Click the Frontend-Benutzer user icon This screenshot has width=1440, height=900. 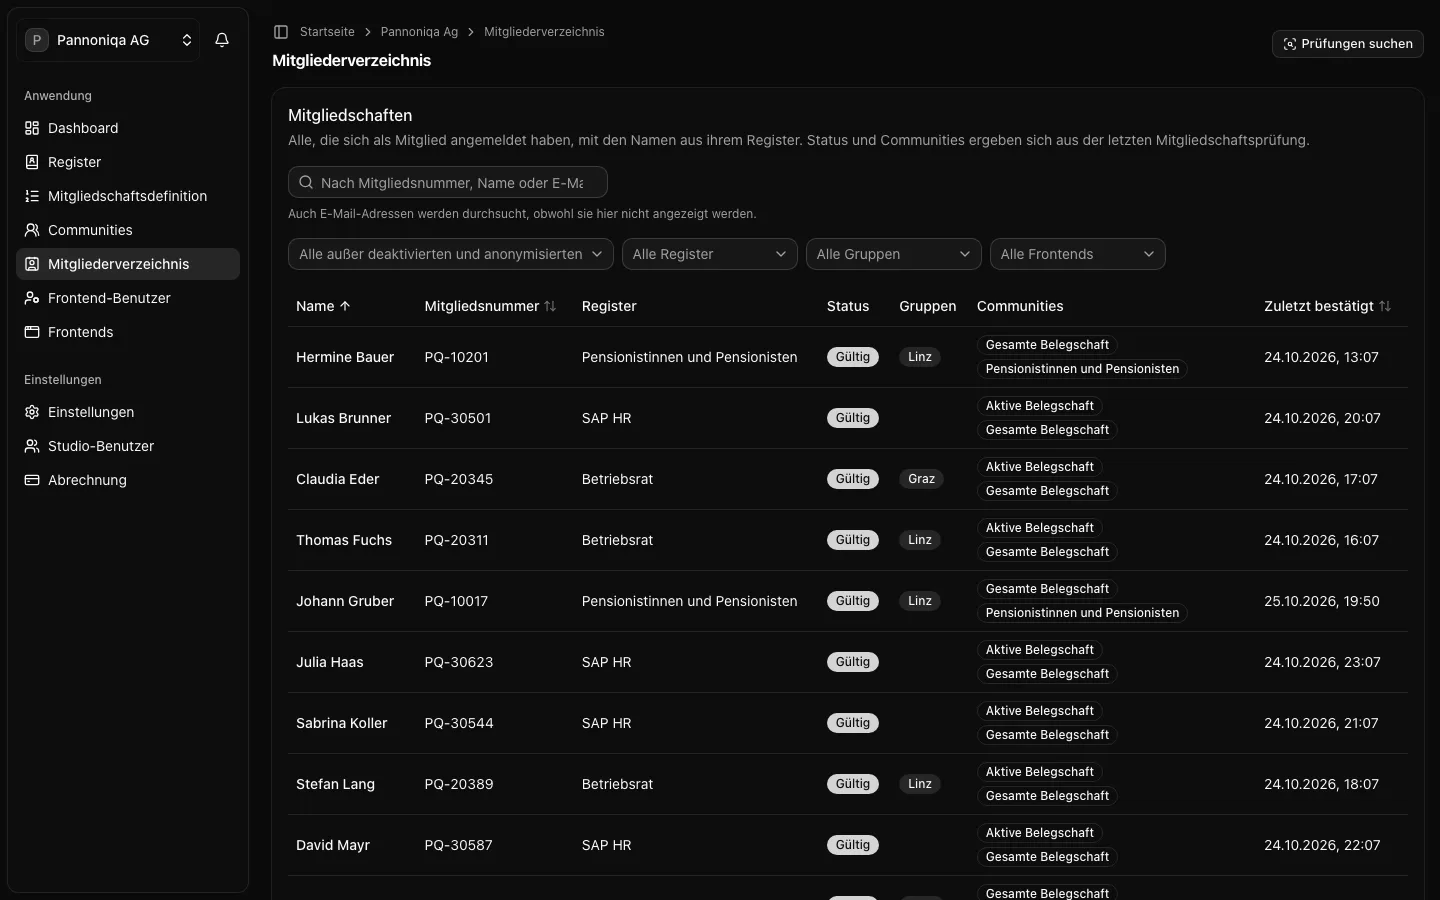32,298
